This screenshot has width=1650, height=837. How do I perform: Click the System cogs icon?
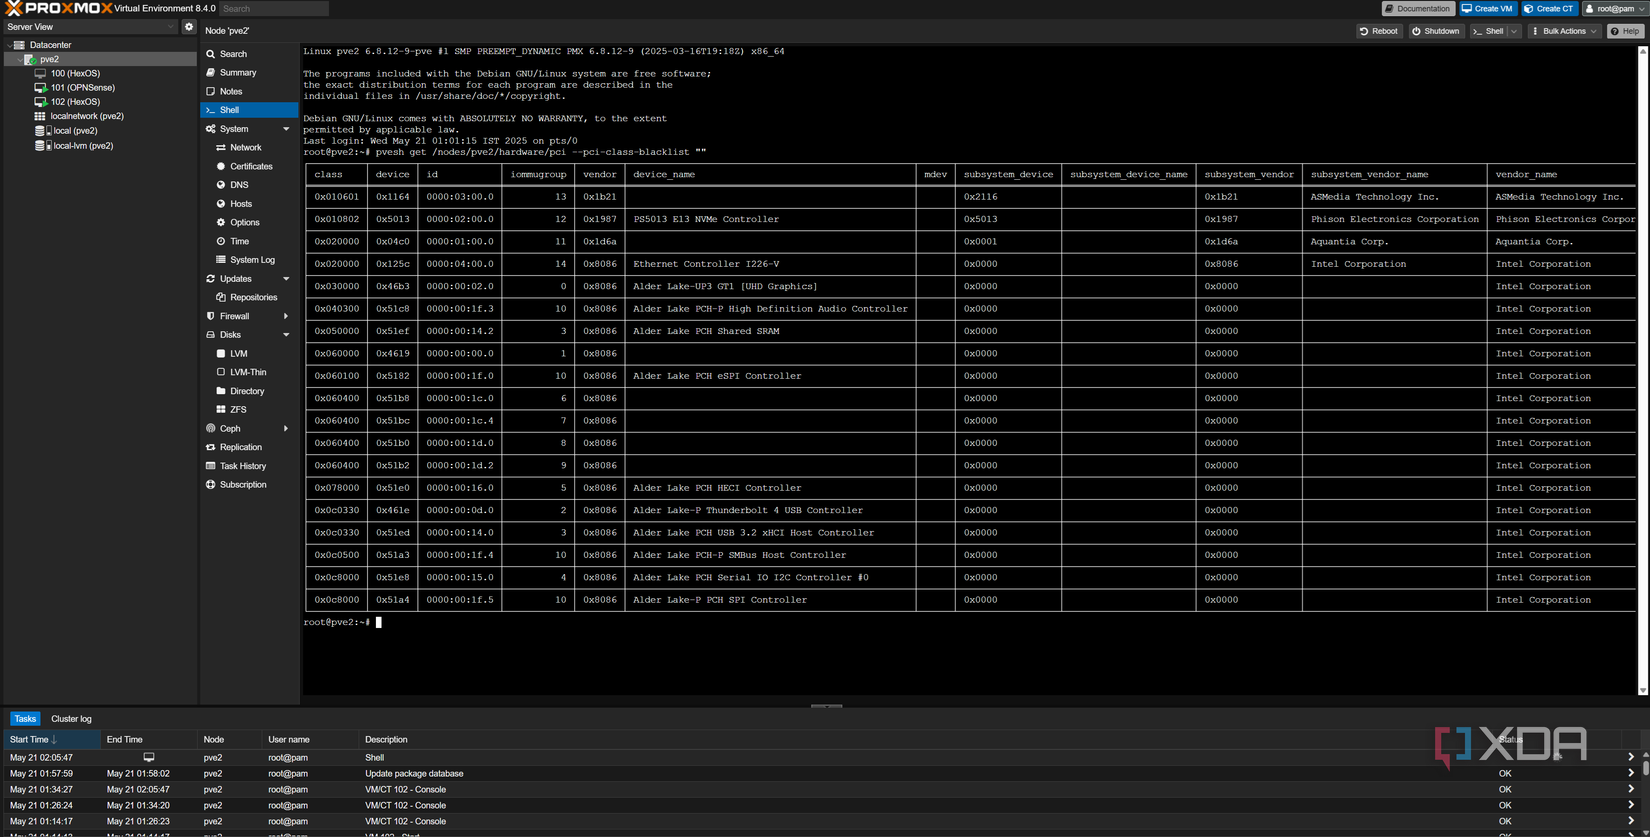pyautogui.click(x=210, y=129)
